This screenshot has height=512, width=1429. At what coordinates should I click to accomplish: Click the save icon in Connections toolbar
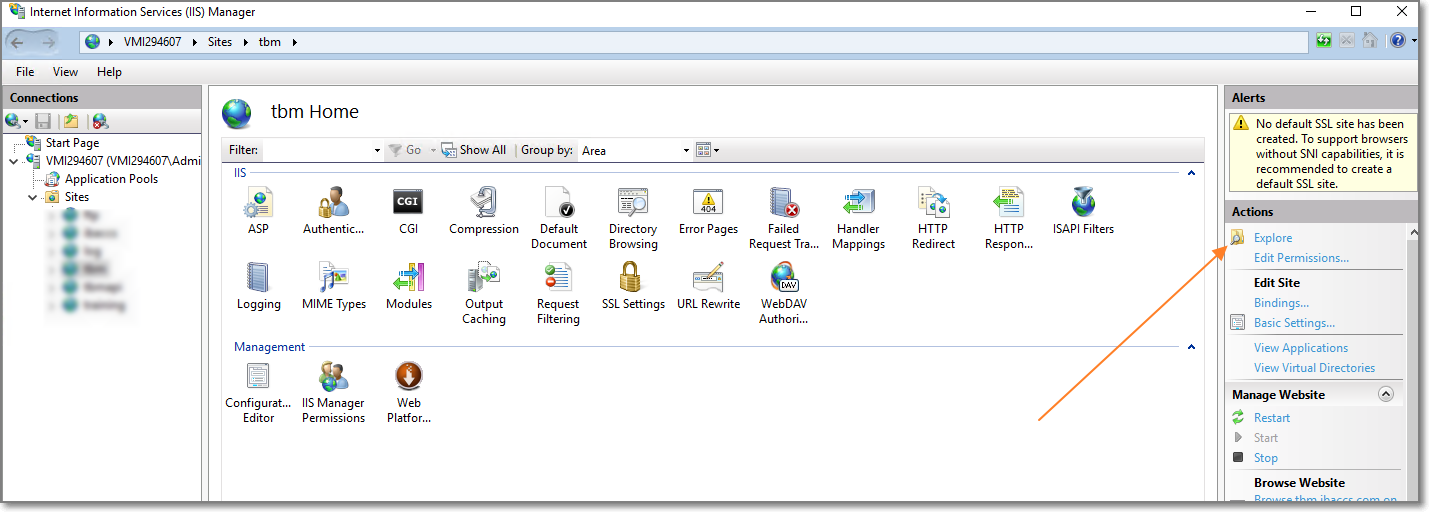(43, 121)
